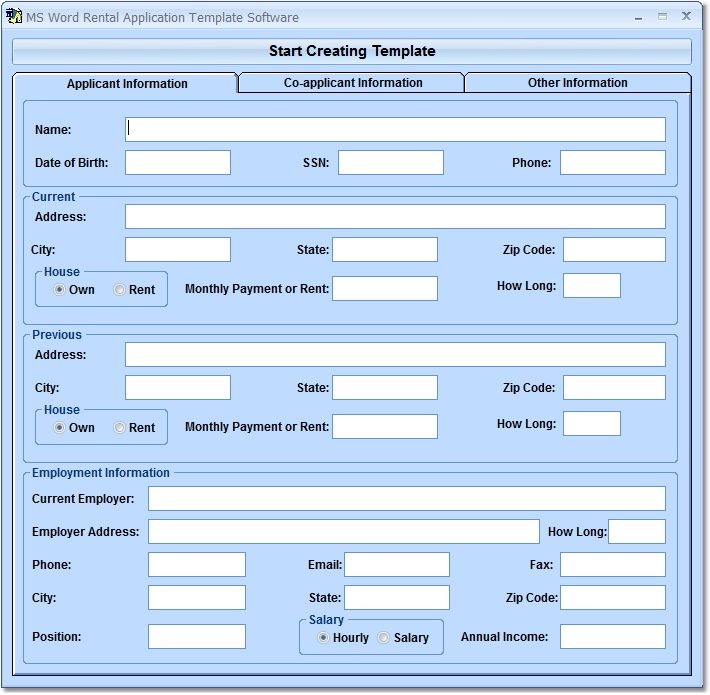710x695 pixels.
Task: Click the Previous State field
Action: 385,388
